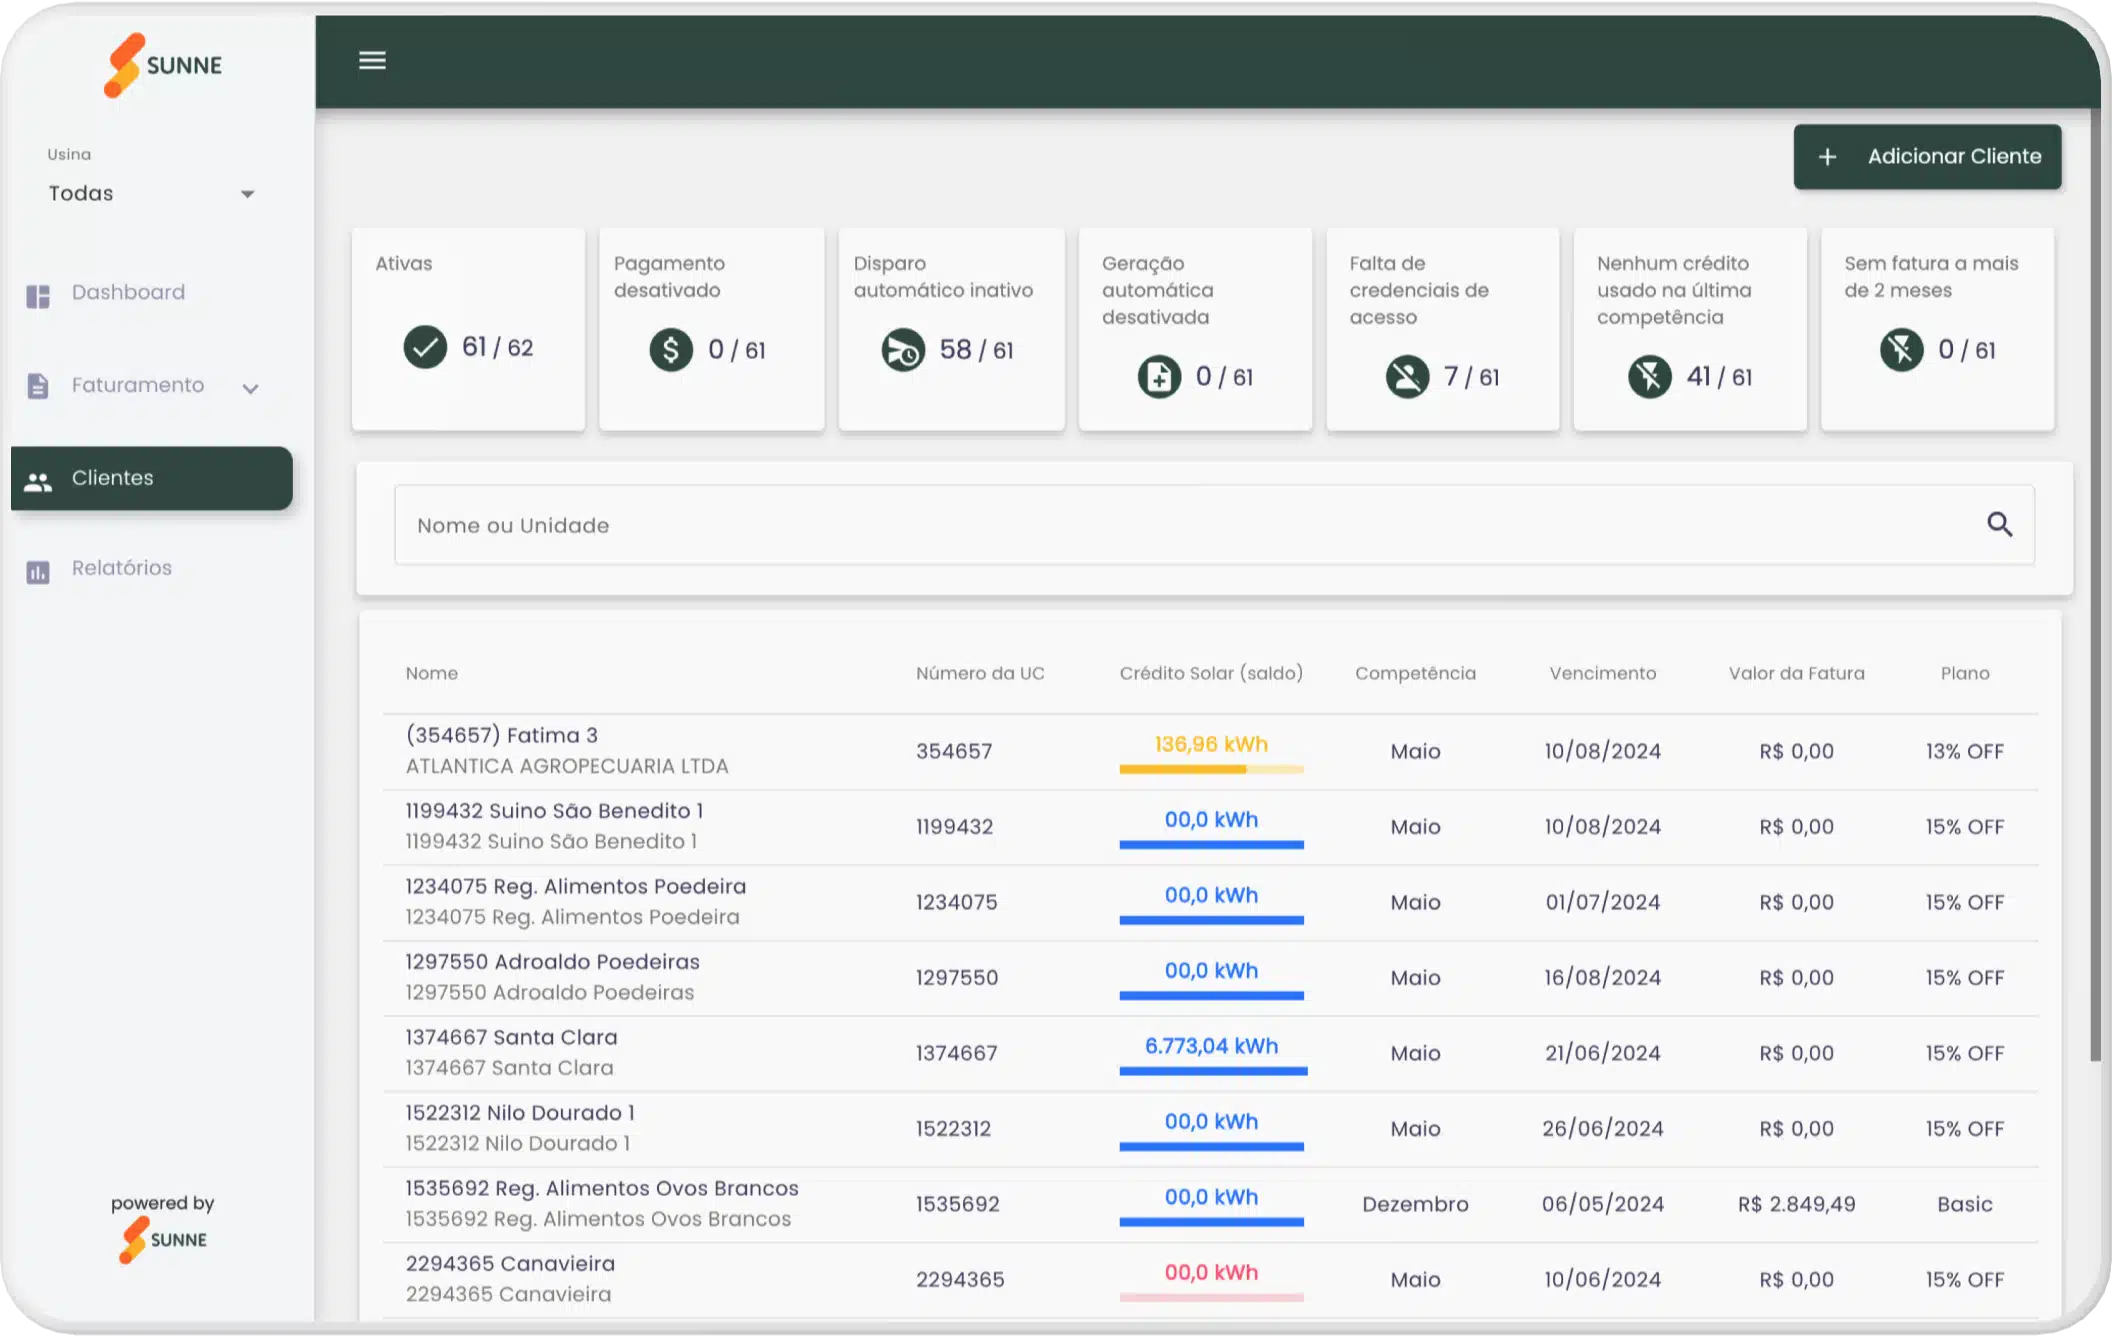2112x1337 pixels.
Task: Click the red 00,0 kWh Canavieira bar
Action: (1211, 1297)
